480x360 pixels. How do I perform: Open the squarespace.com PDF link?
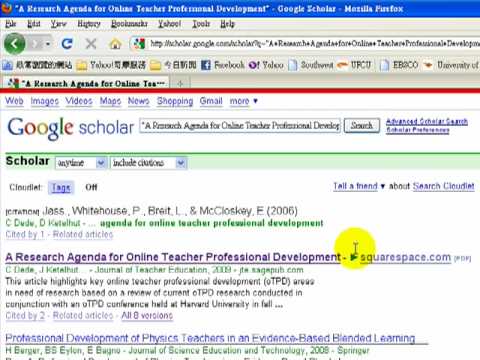(x=405, y=257)
